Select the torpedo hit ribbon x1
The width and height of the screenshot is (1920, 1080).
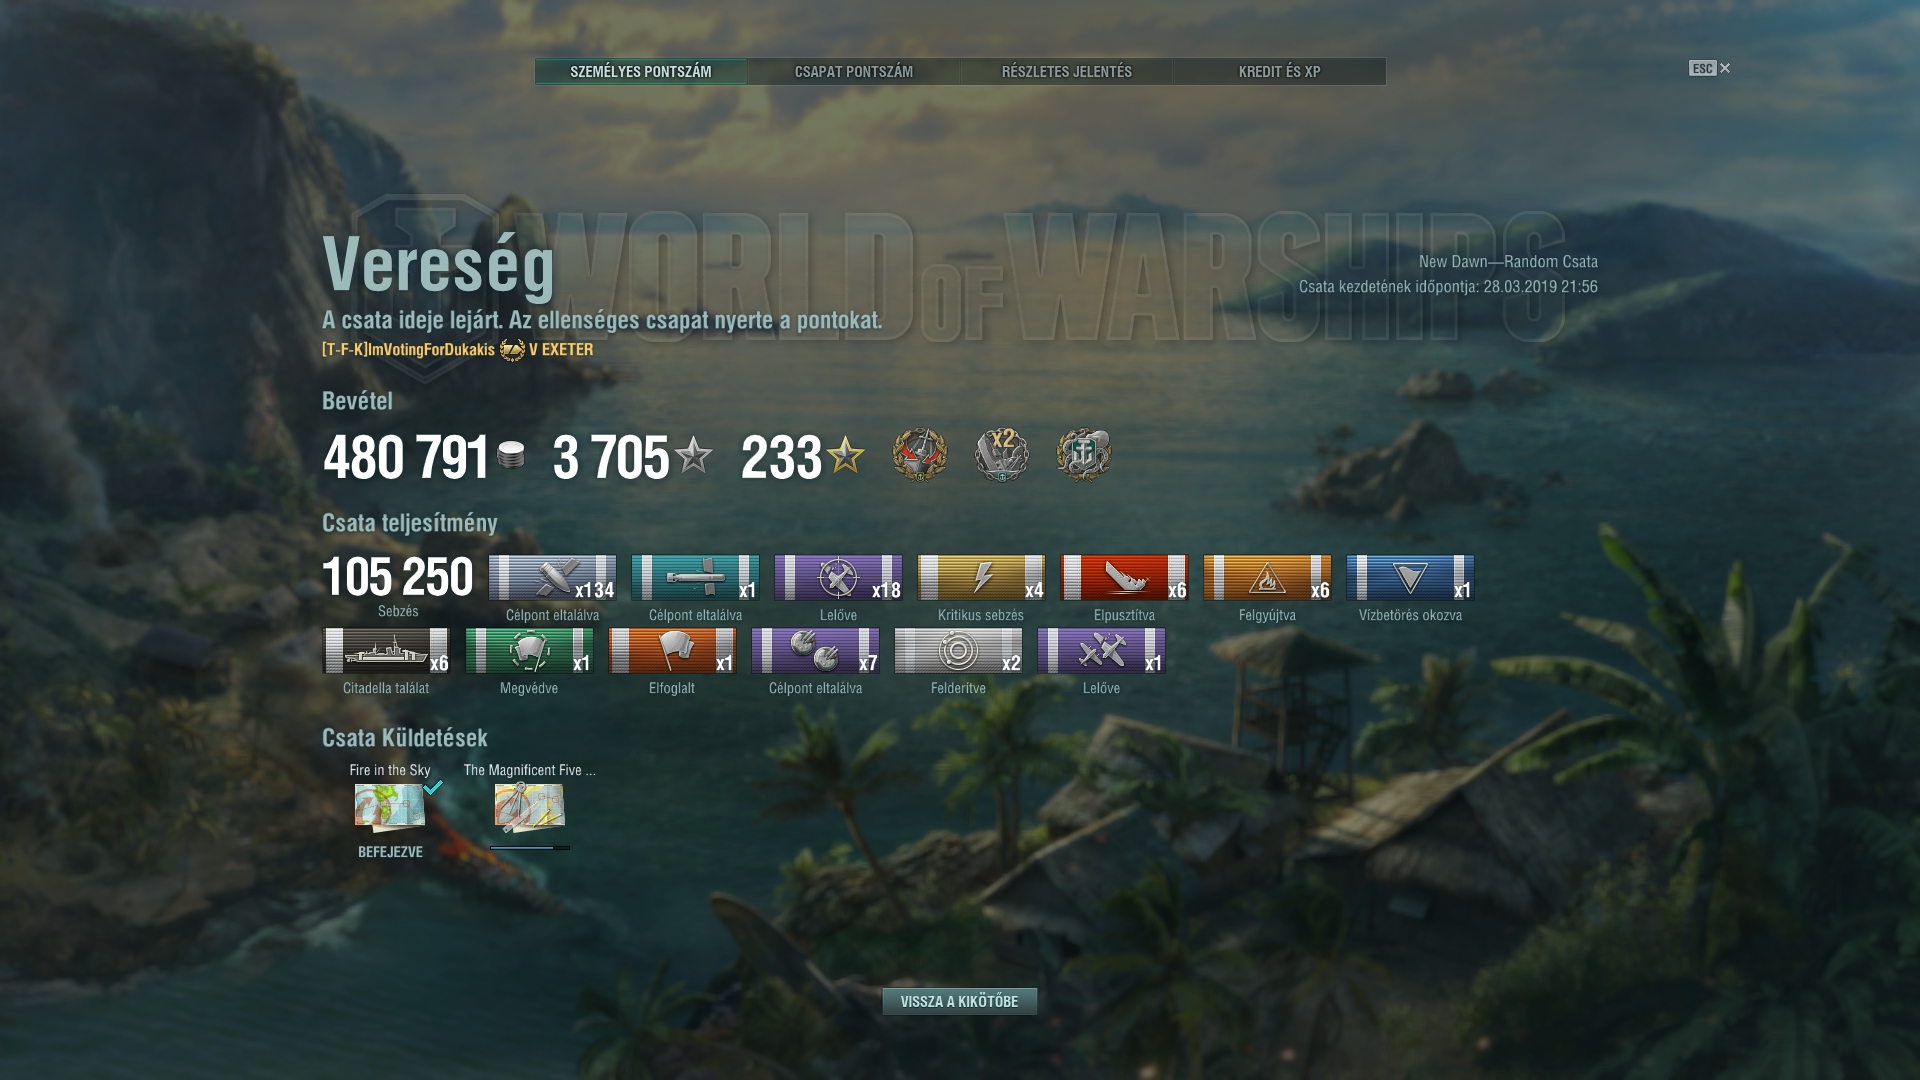click(695, 578)
